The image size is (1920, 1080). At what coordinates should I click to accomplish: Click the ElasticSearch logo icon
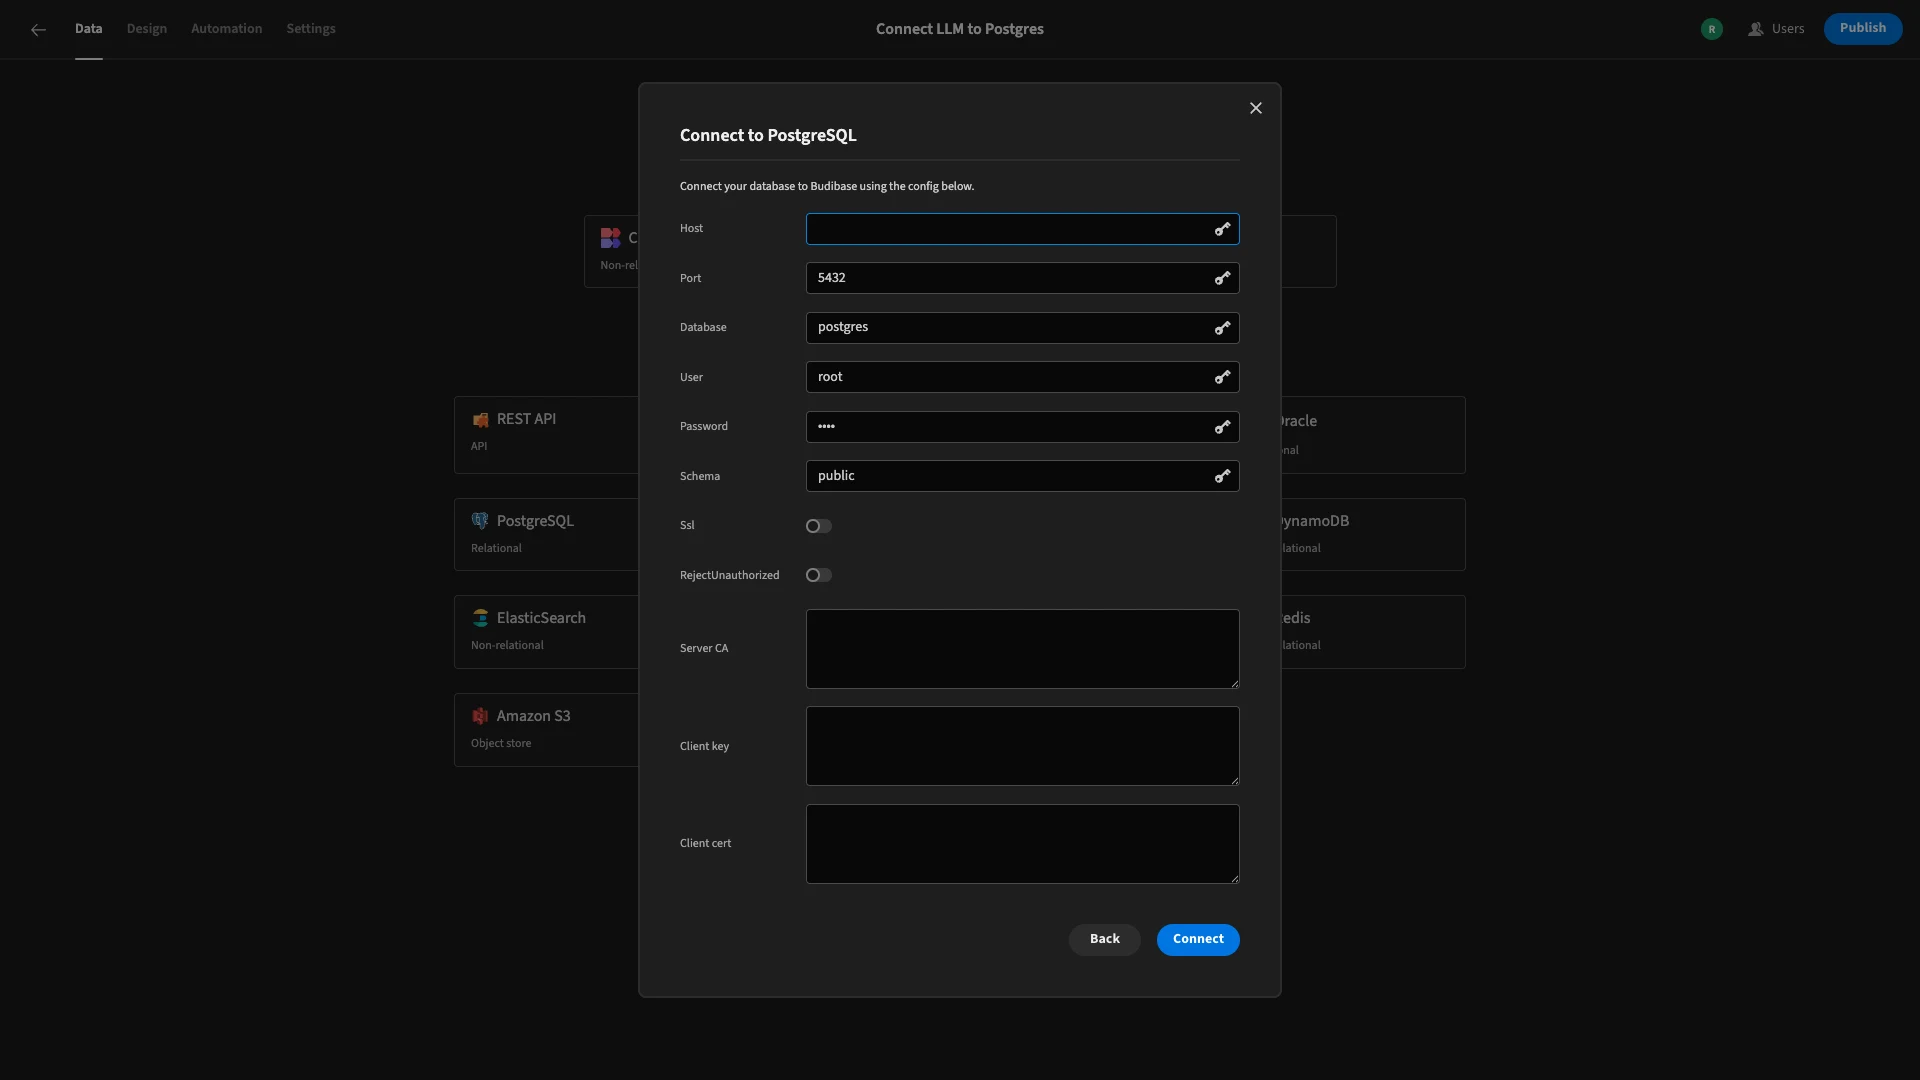pos(480,618)
